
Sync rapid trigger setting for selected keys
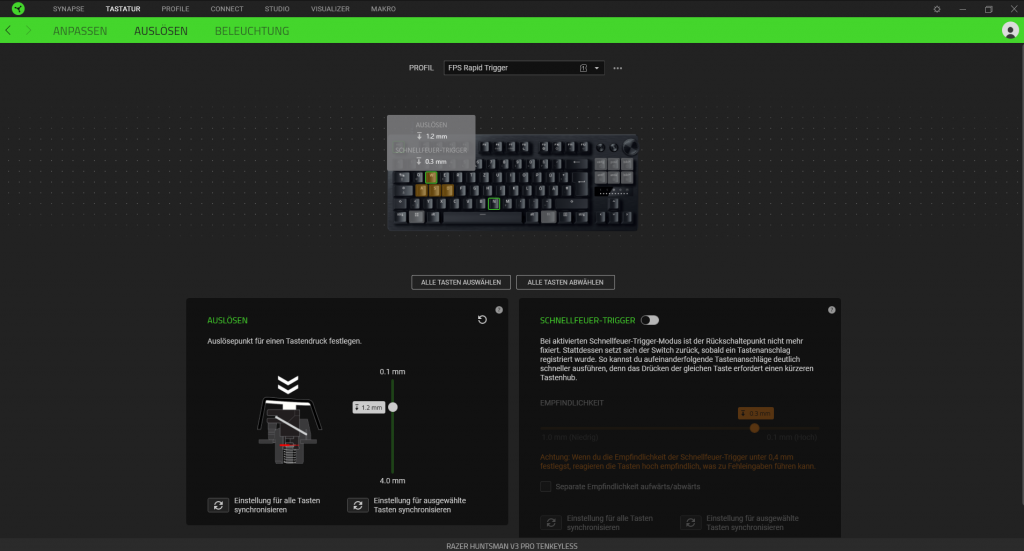pos(690,522)
